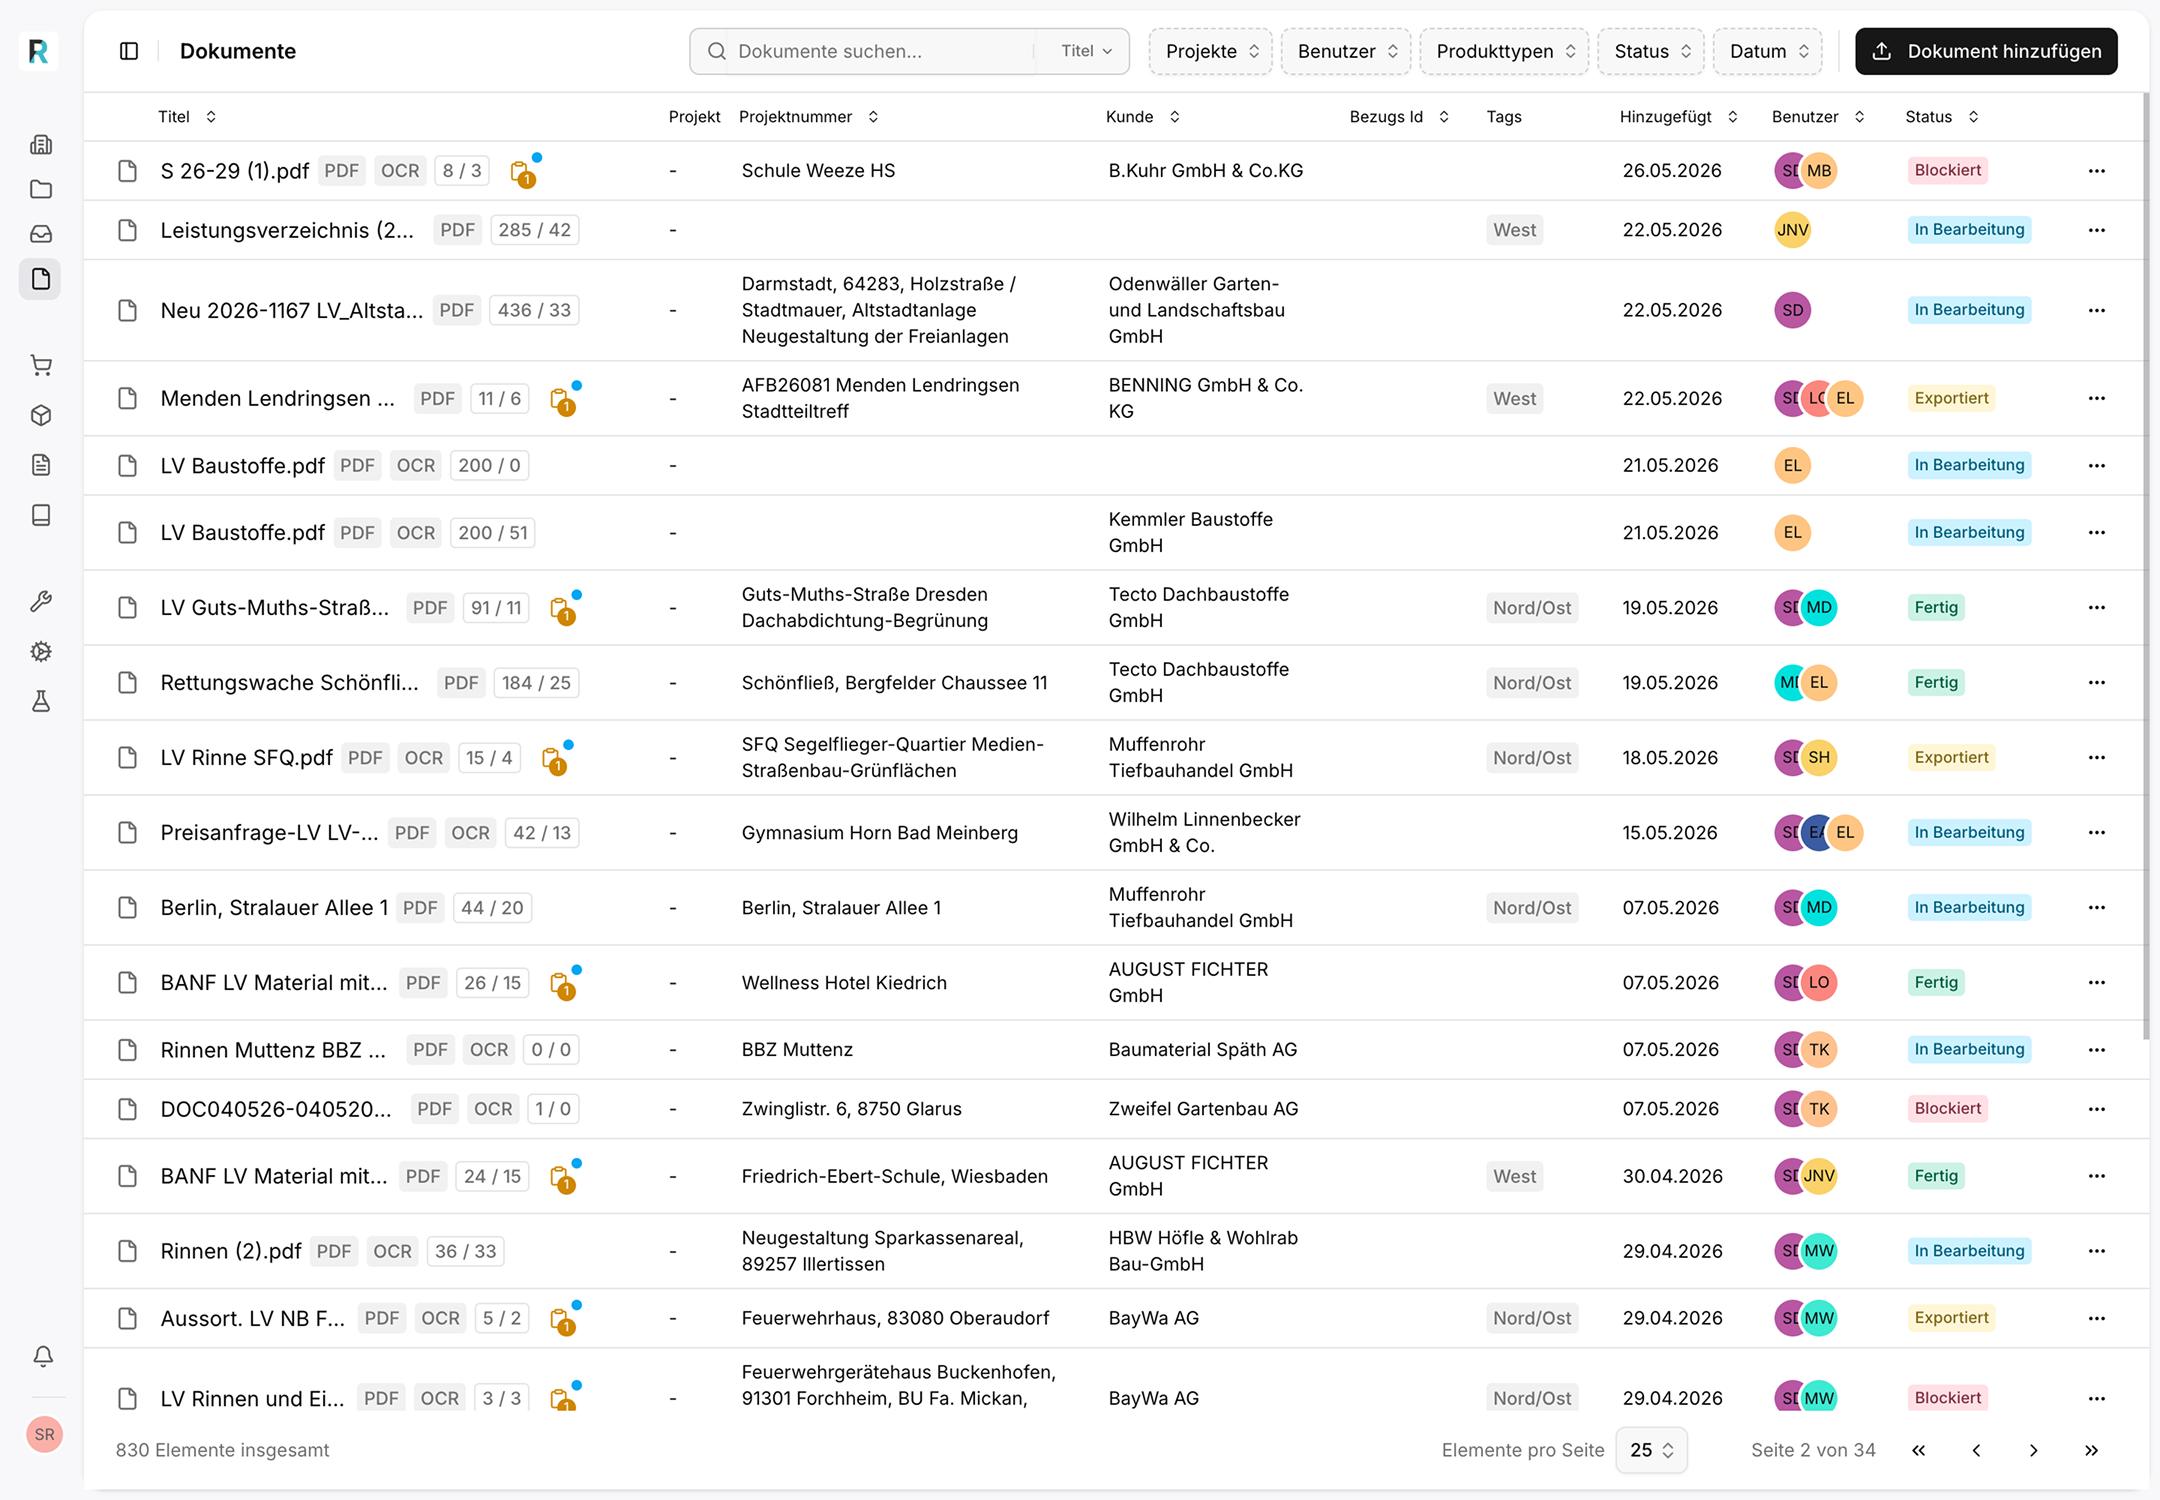Viewport: 2160px width, 1500px height.
Task: Open the Titel search scope dropdown
Action: tap(1086, 51)
